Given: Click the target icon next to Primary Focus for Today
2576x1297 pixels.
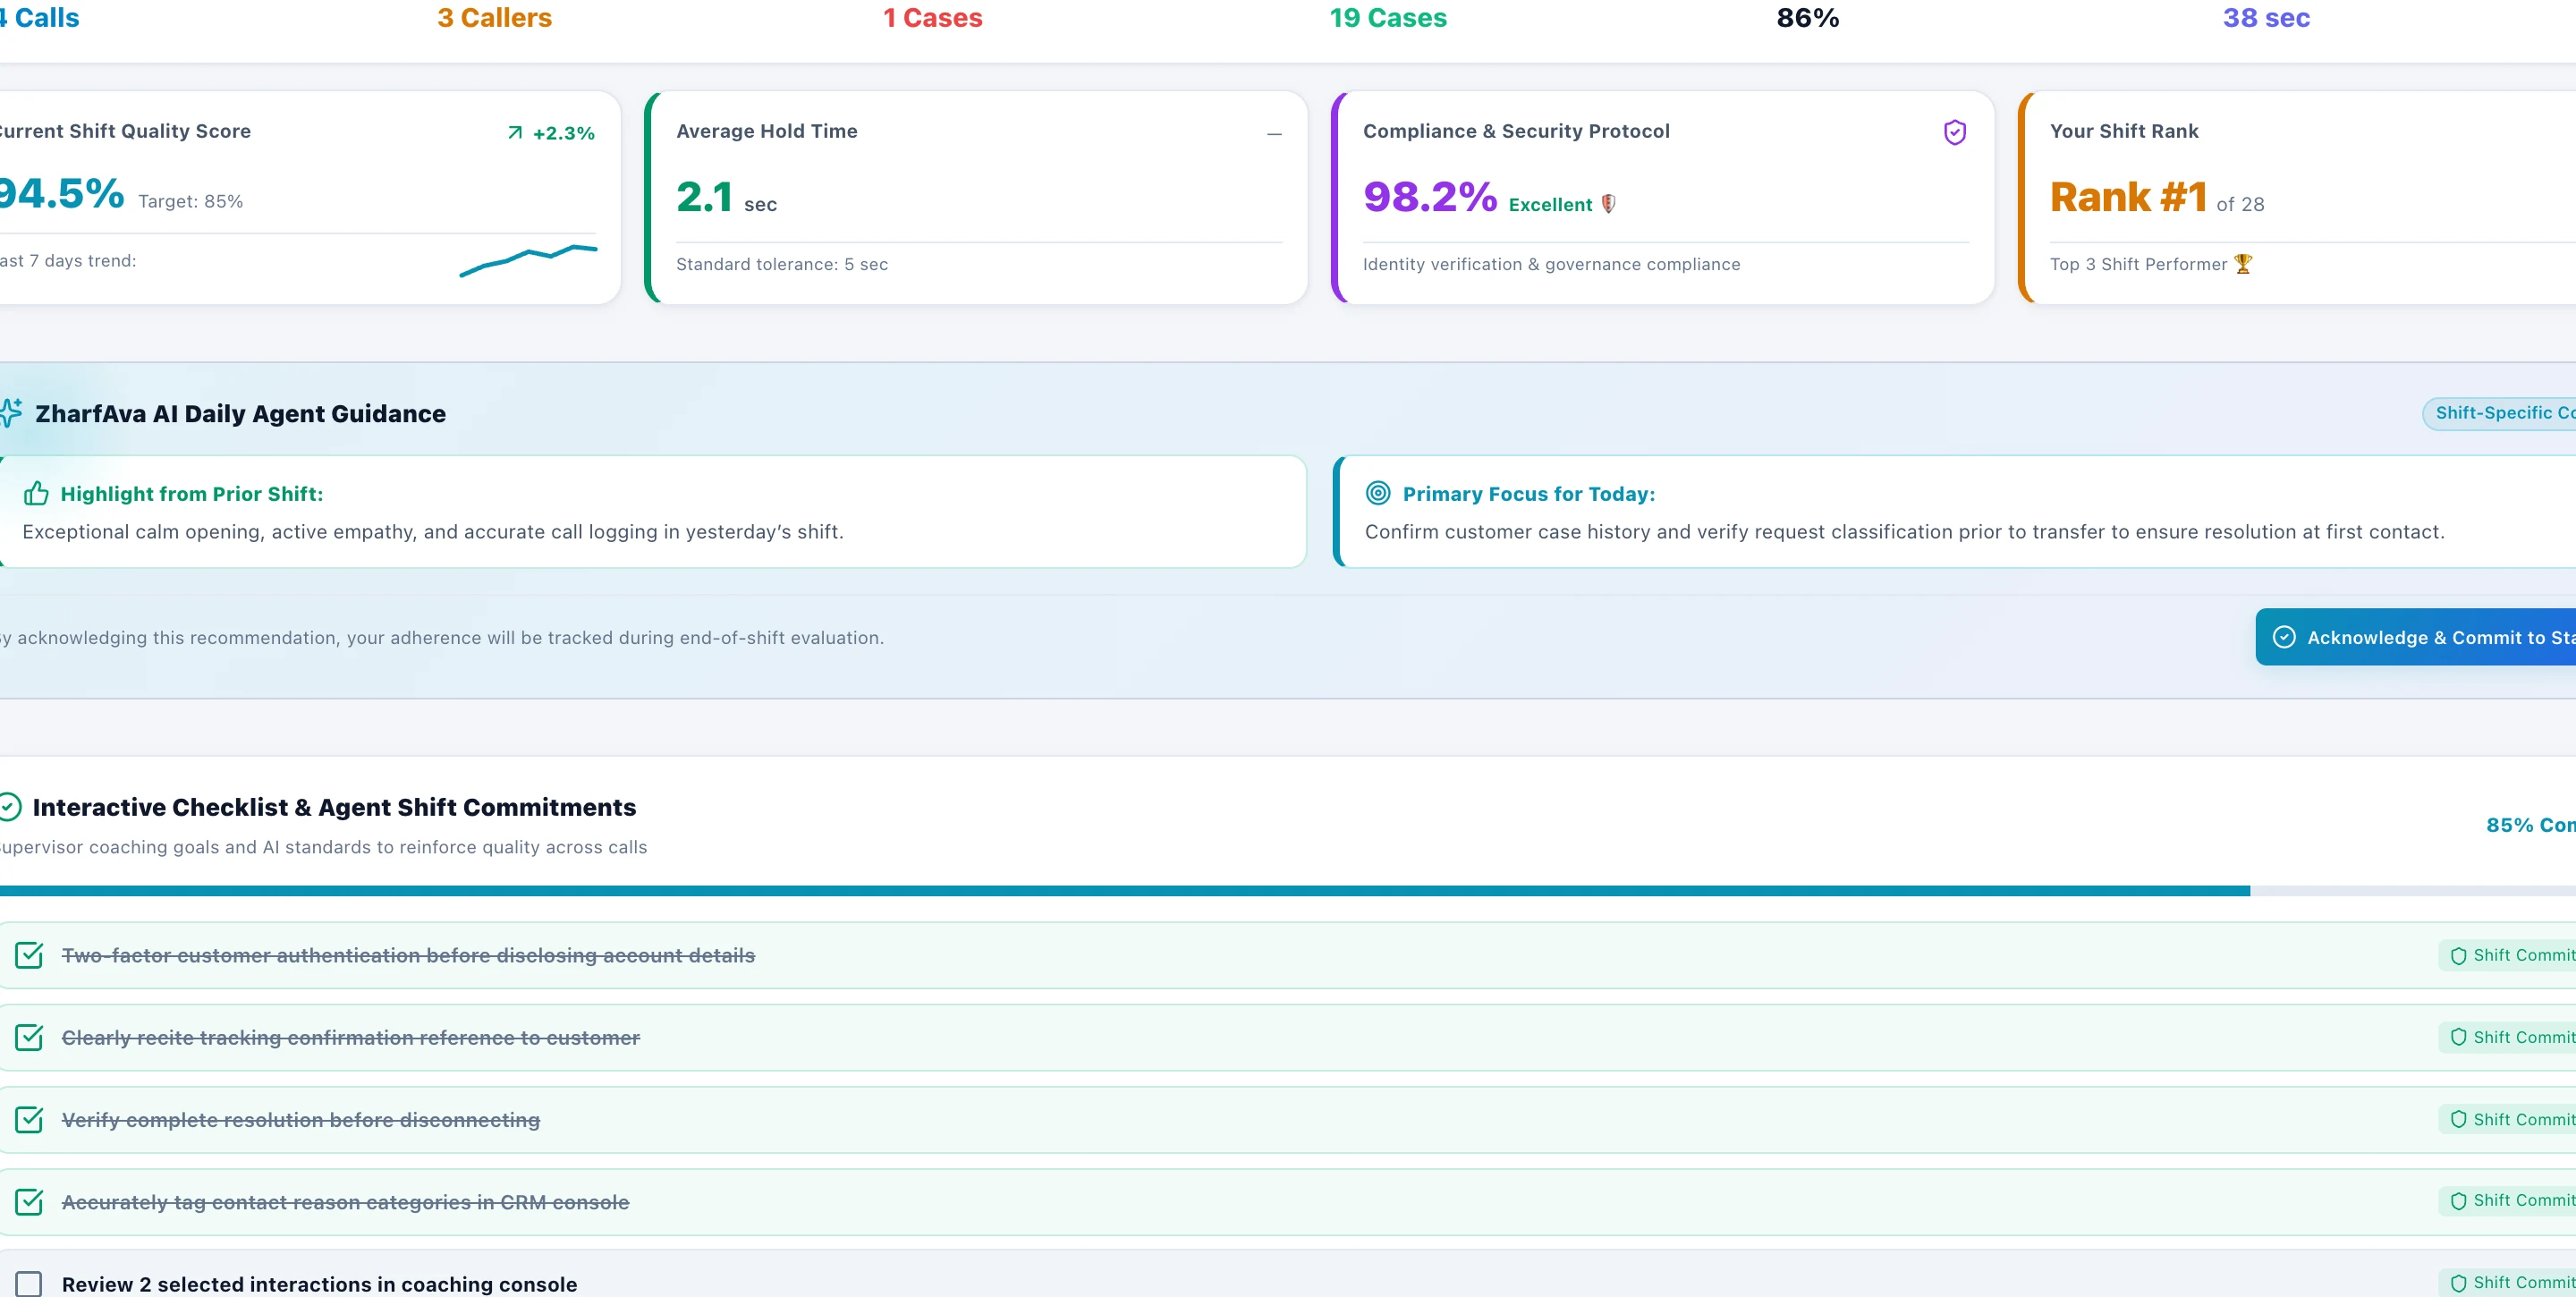Looking at the screenshot, I should coord(1378,493).
